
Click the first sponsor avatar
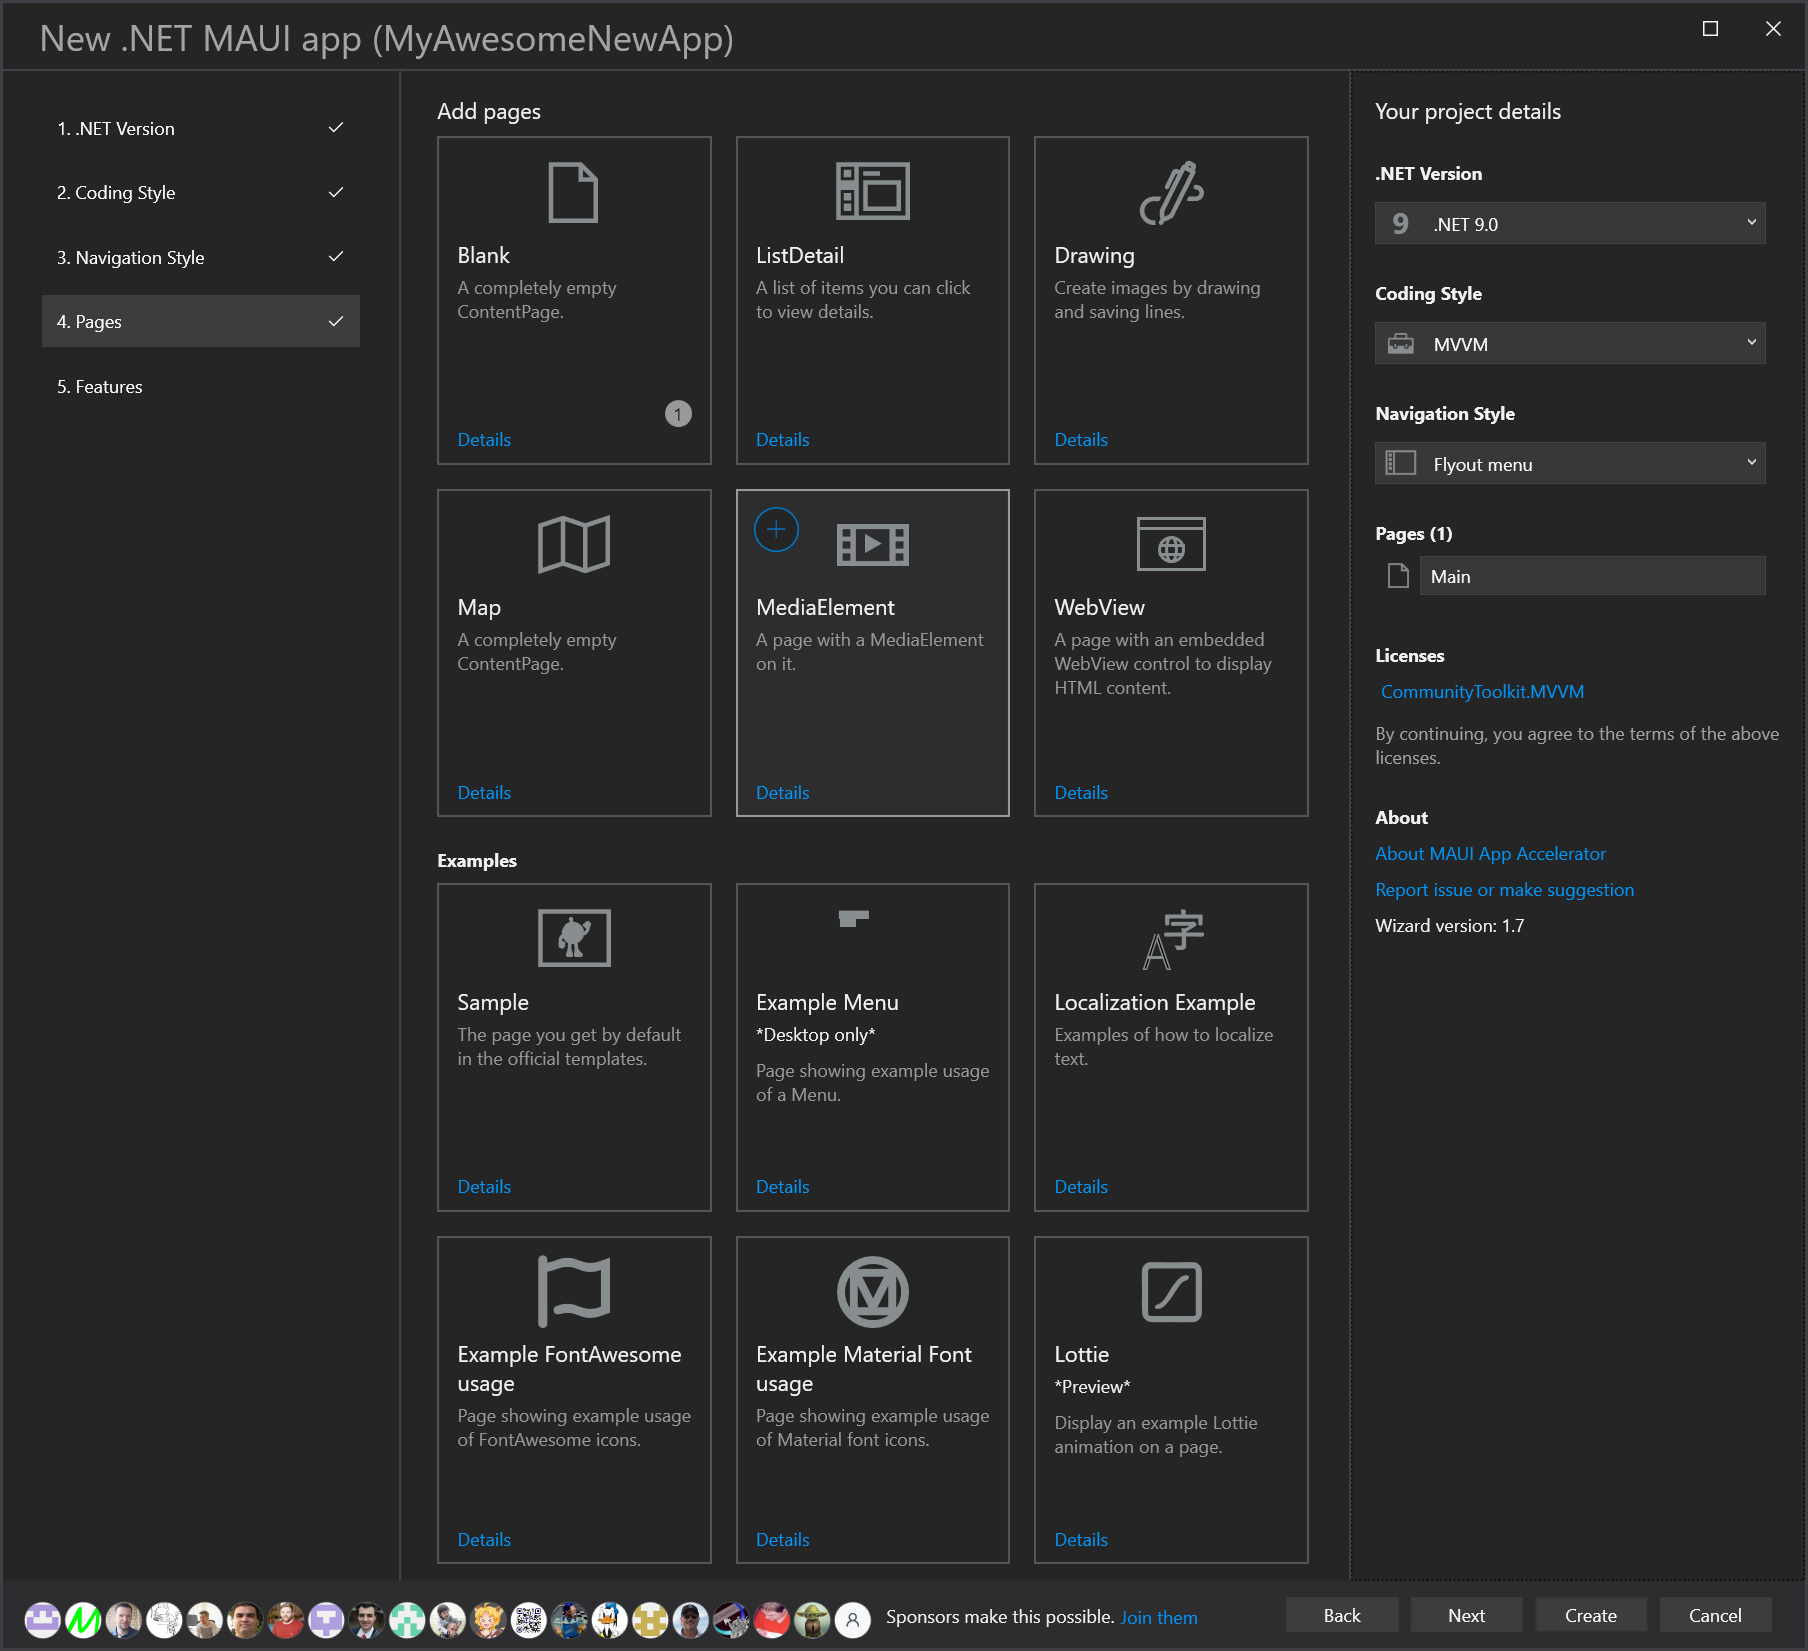[42, 1619]
